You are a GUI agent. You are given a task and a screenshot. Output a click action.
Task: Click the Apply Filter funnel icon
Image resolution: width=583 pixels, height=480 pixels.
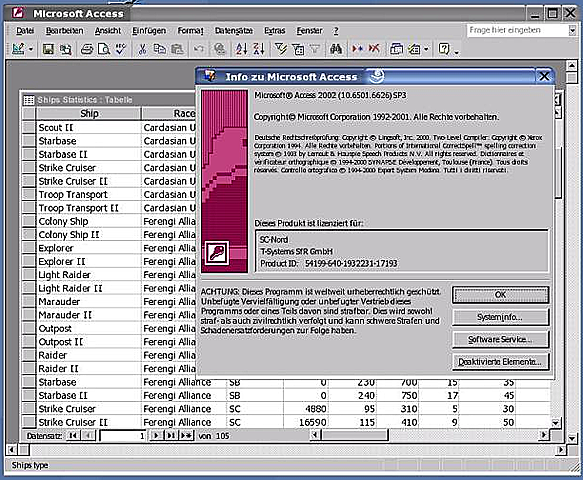coord(315,49)
